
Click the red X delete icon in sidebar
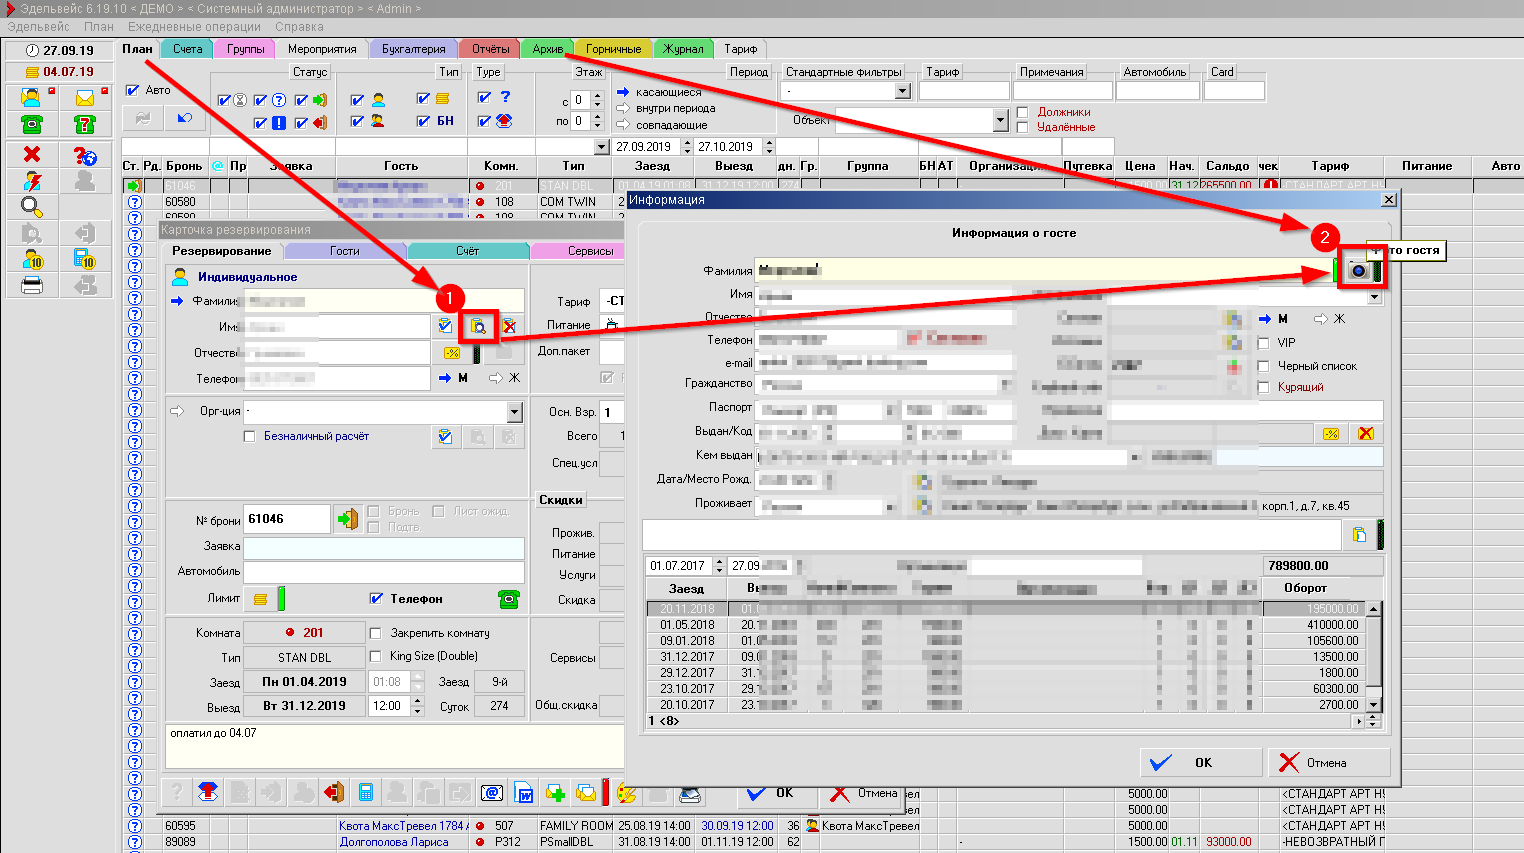32,154
